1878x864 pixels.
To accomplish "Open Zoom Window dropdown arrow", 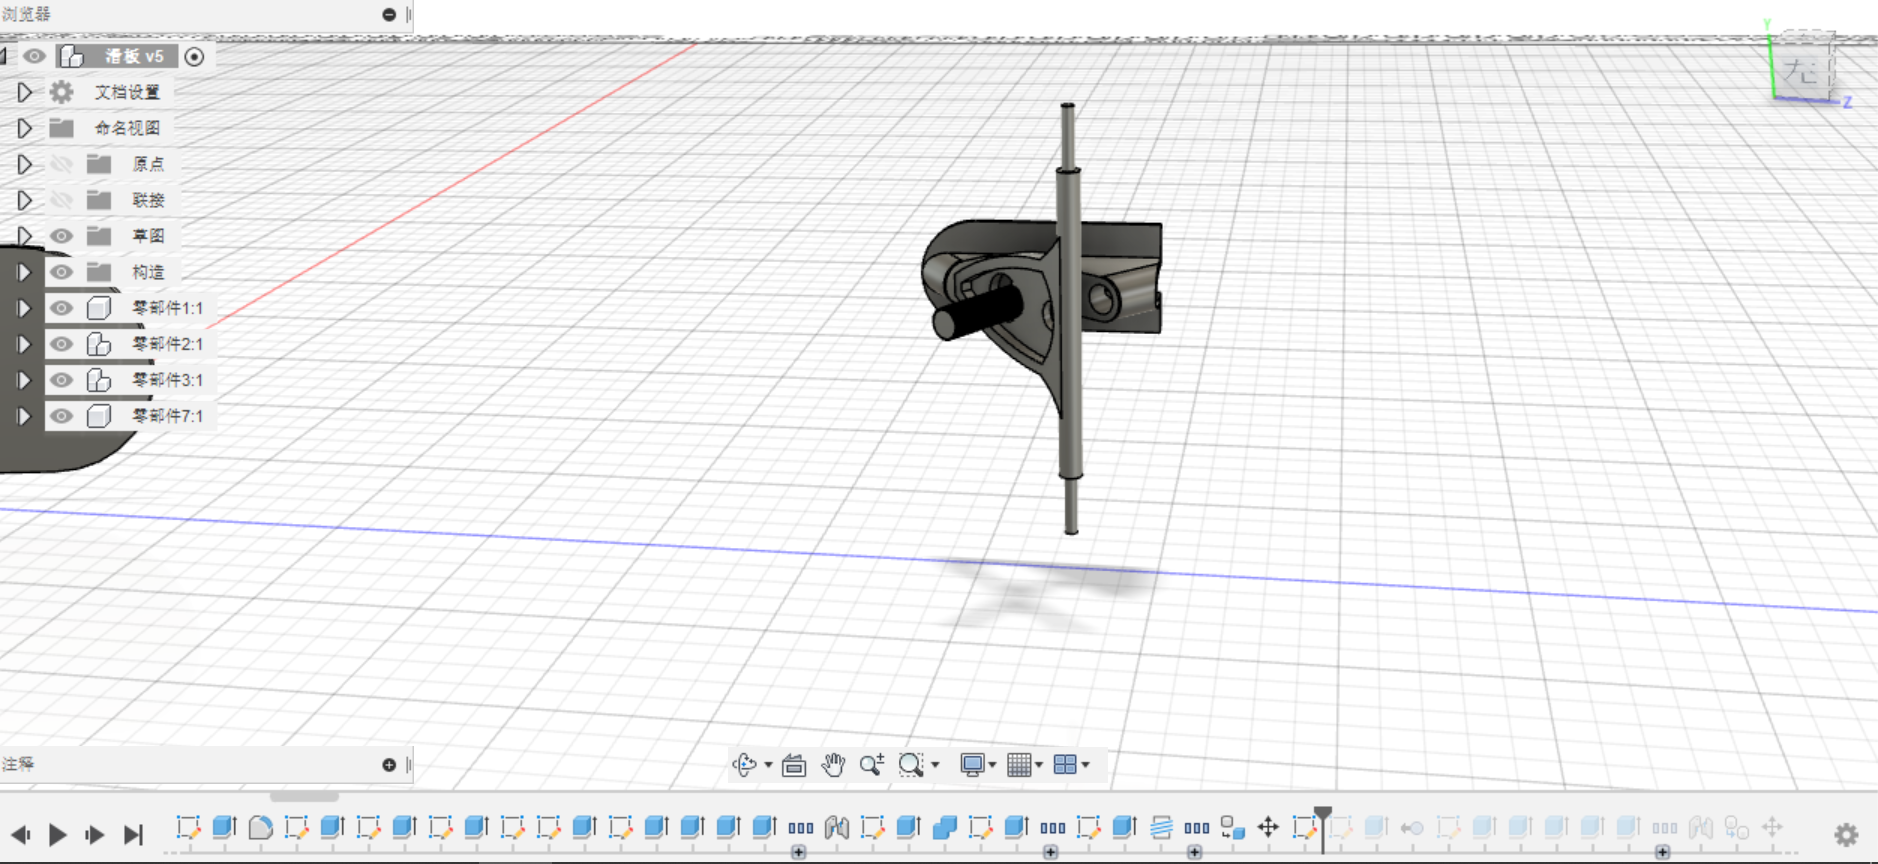I will click(935, 766).
